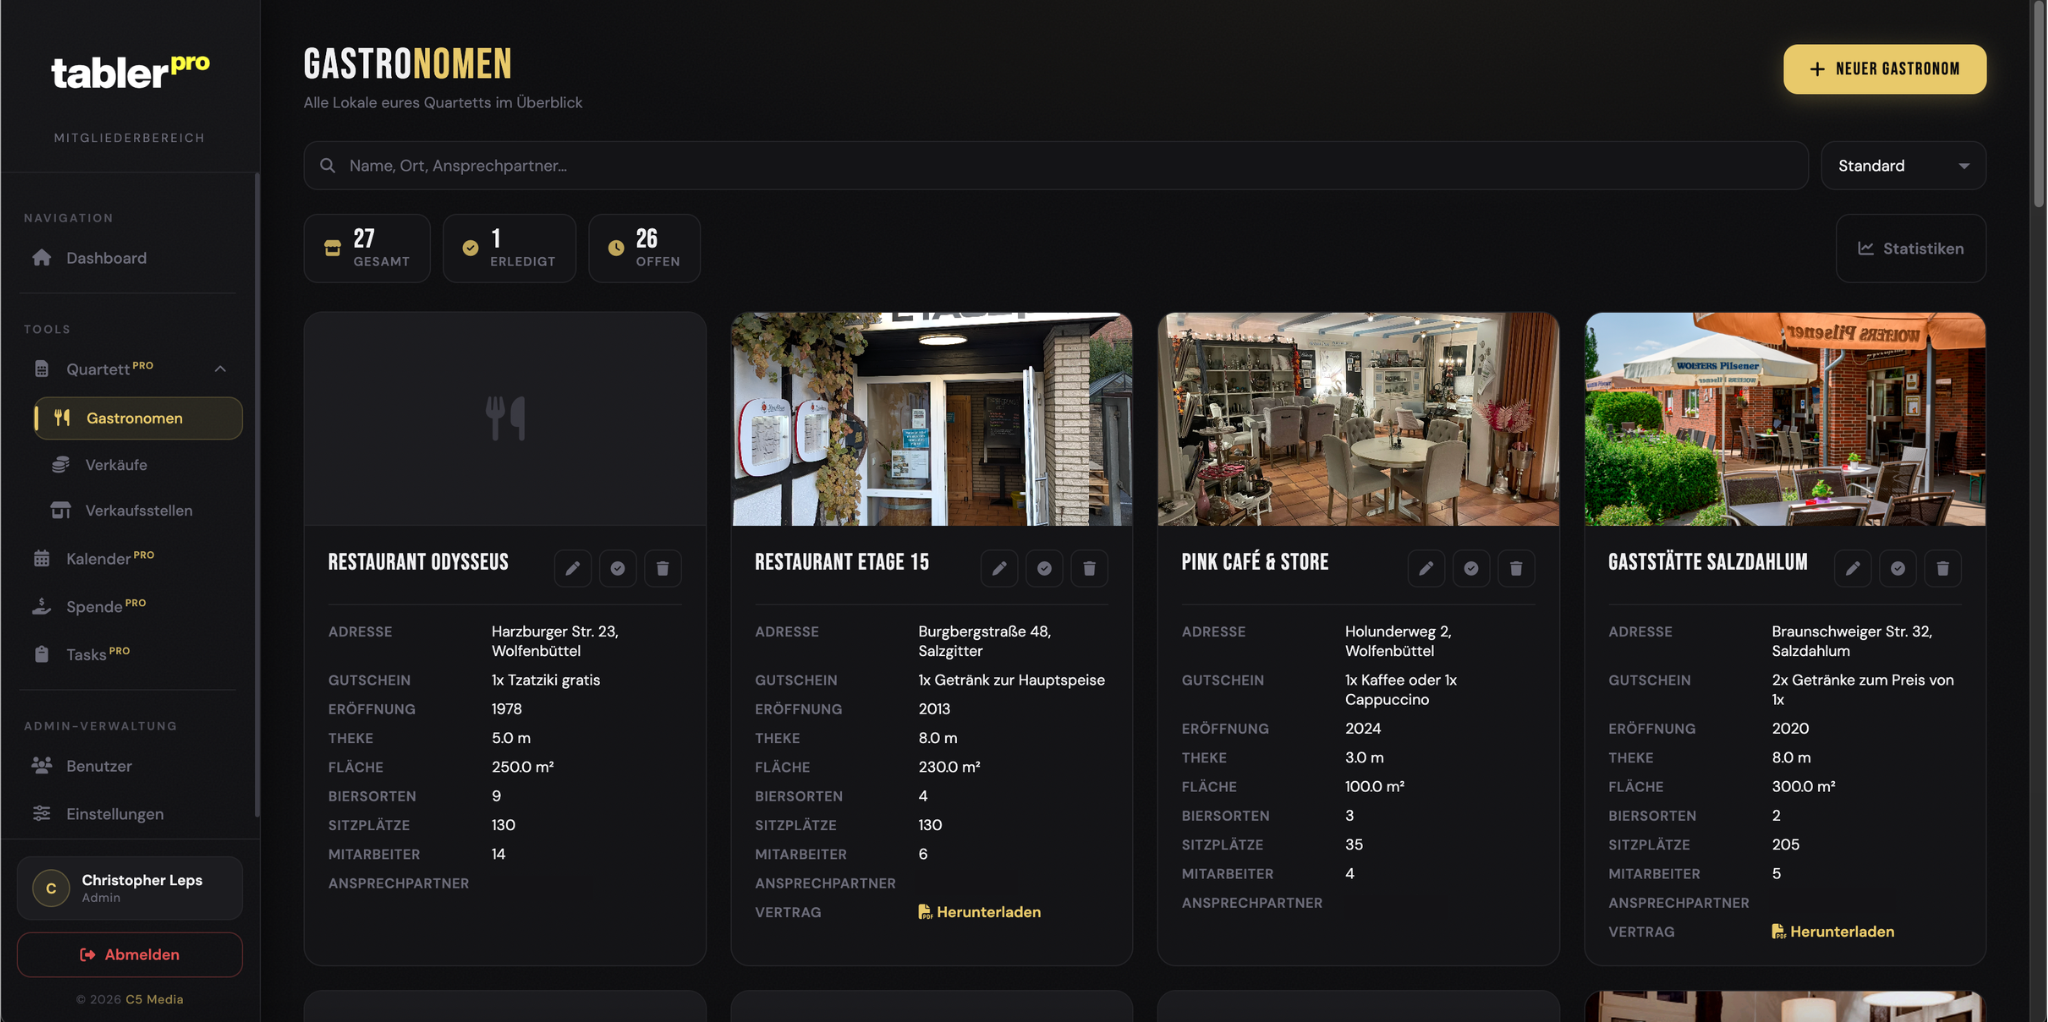Click edit pencil icon for Restaurant Odysseus

tap(572, 568)
